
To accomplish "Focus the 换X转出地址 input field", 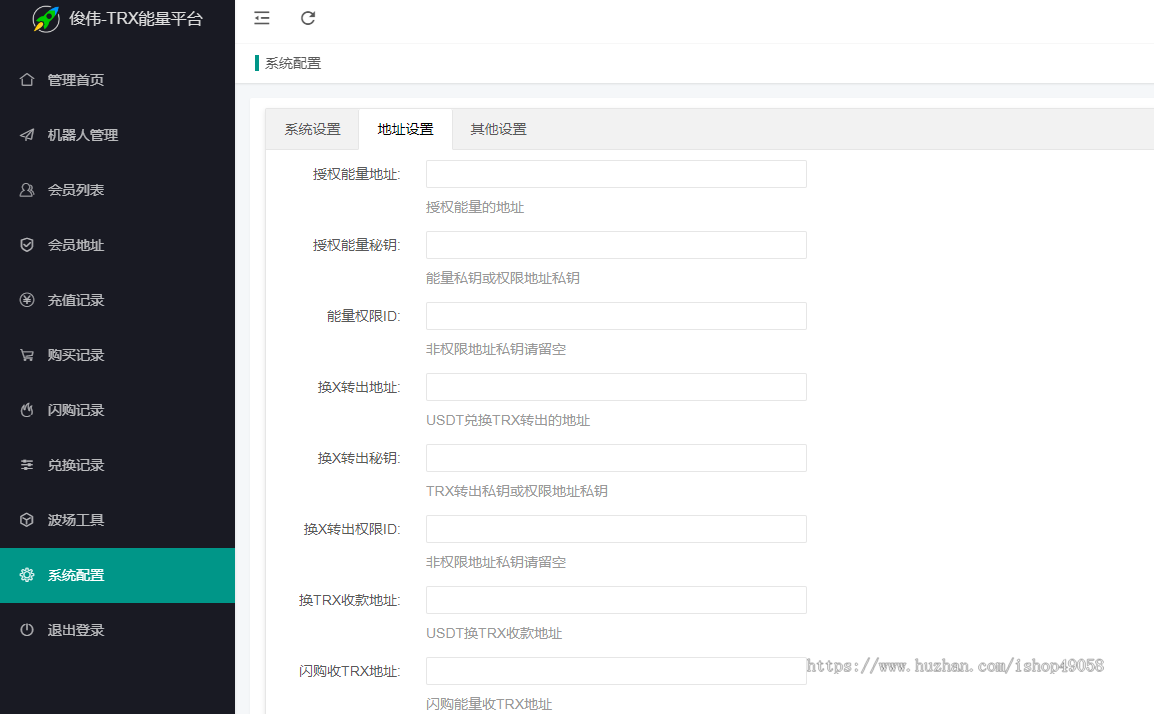I will pos(616,387).
